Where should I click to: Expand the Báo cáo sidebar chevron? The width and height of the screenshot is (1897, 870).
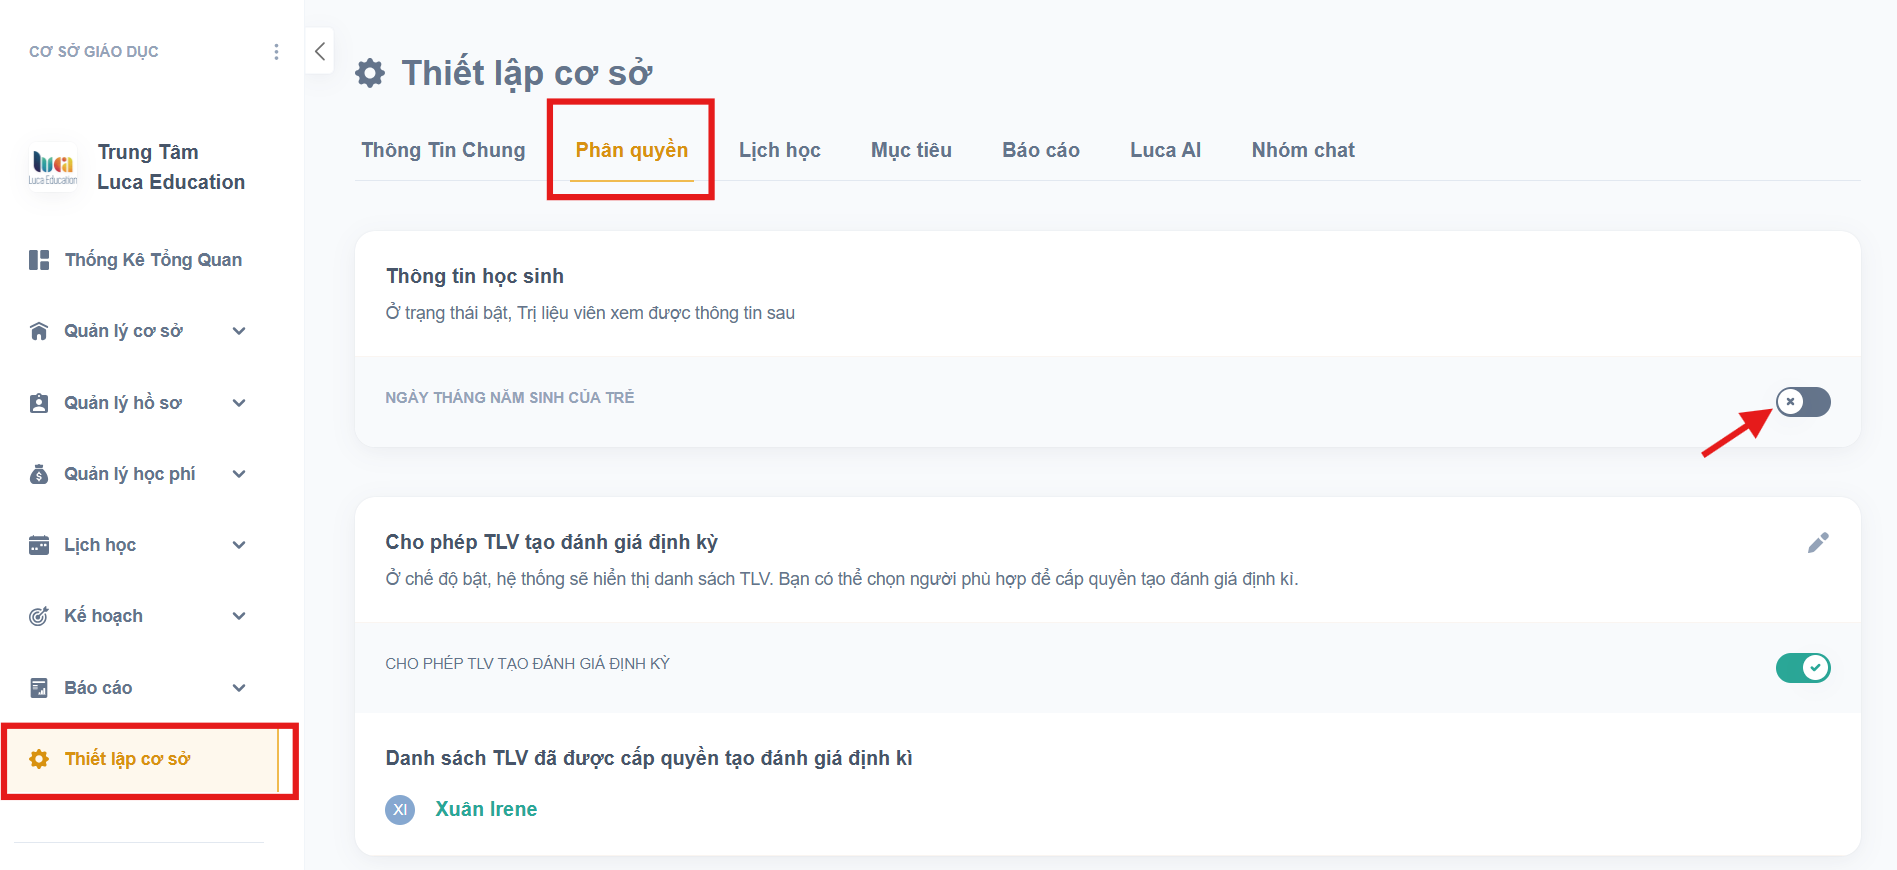pos(239,688)
